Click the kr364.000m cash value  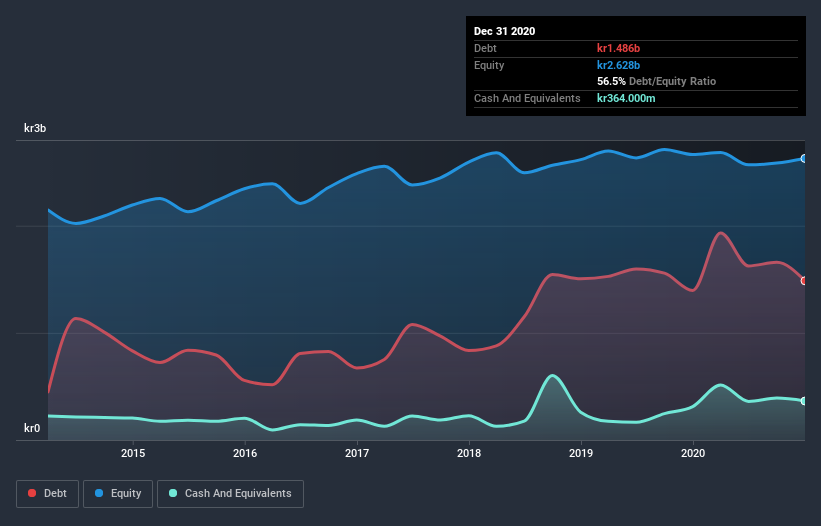[x=626, y=98]
